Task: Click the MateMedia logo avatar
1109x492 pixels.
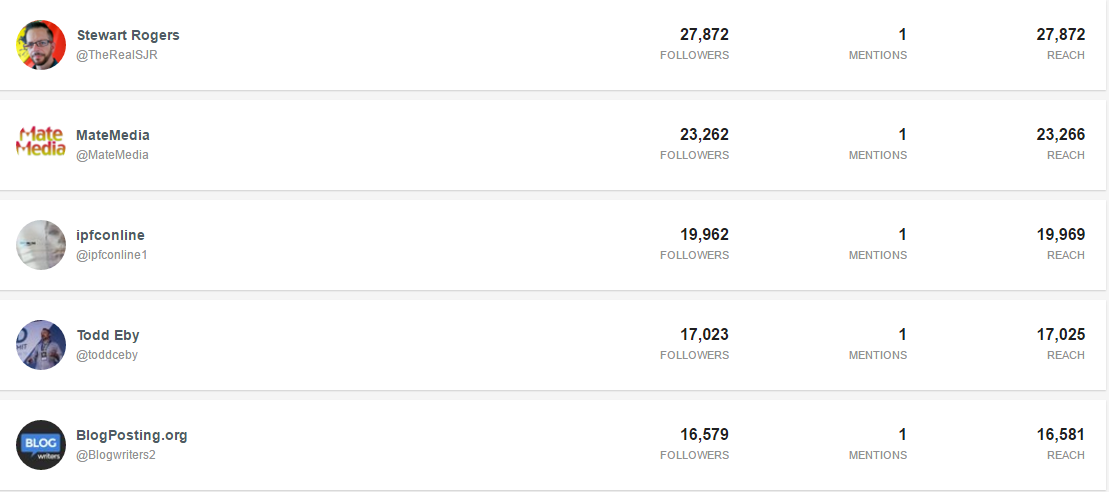Action: point(41,144)
